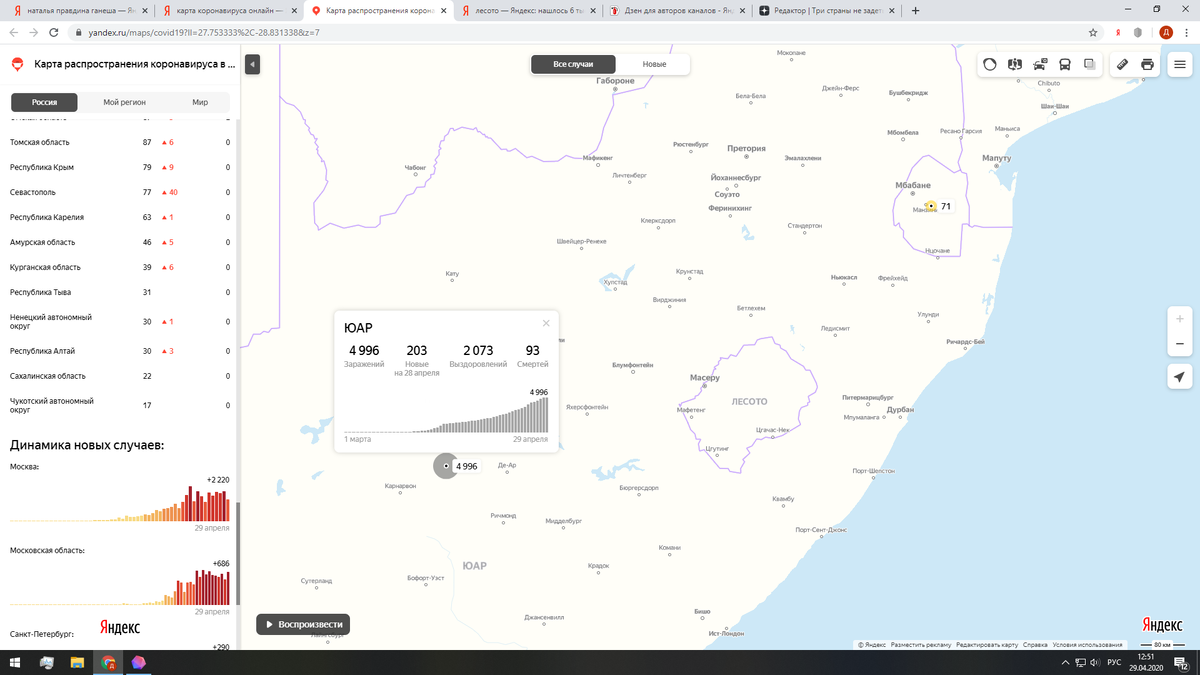Switch to the лесото Яндекс browser tab
This screenshot has width=1200, height=675.
coord(529,10)
